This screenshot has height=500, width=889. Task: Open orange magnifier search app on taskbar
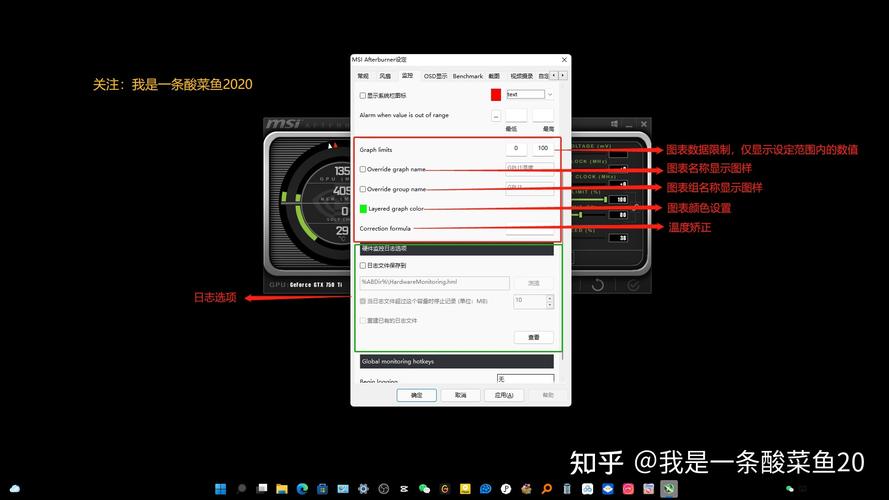click(x=547, y=489)
